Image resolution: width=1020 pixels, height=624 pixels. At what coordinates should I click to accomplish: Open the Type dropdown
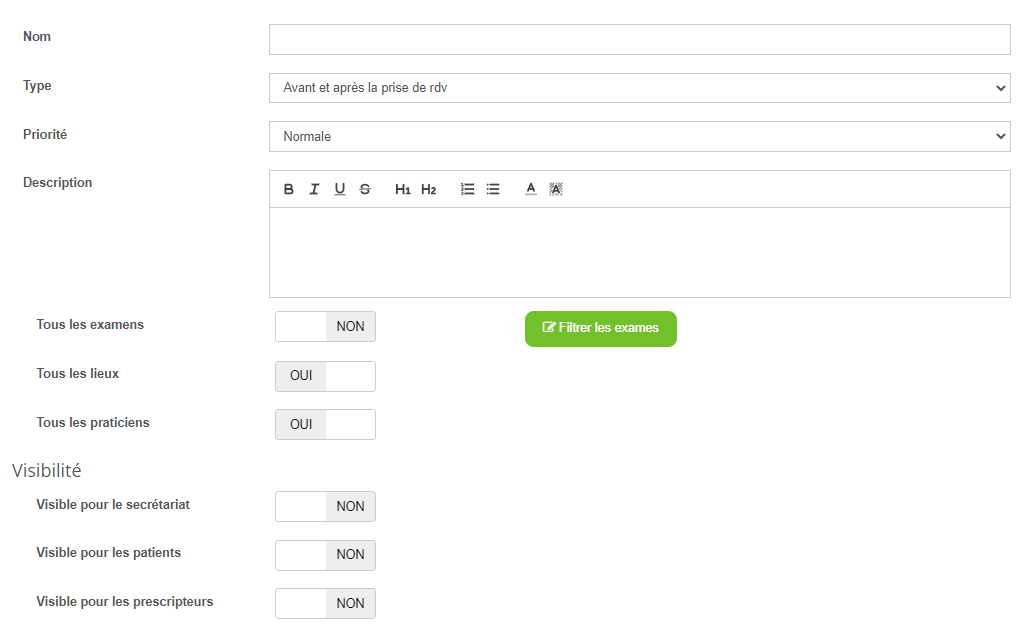coord(639,88)
